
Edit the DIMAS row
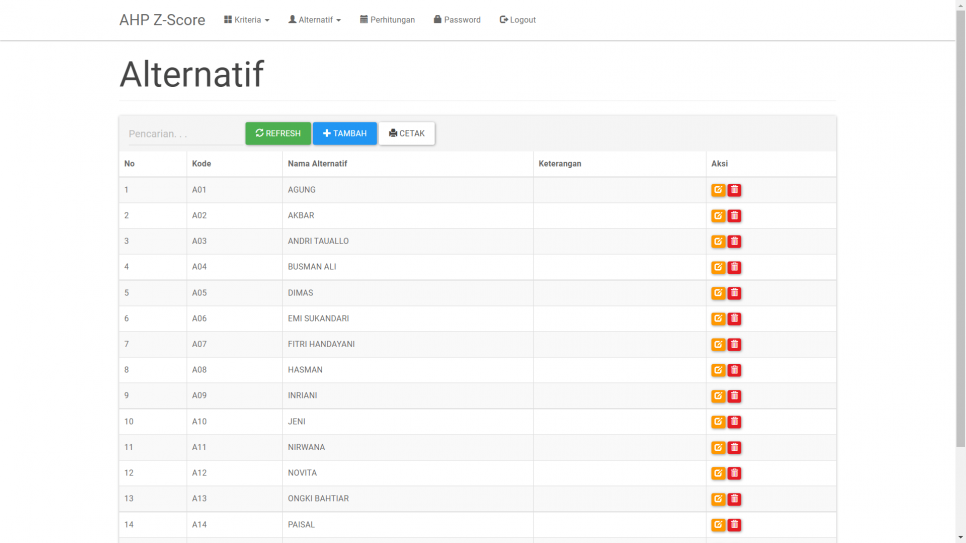point(718,293)
